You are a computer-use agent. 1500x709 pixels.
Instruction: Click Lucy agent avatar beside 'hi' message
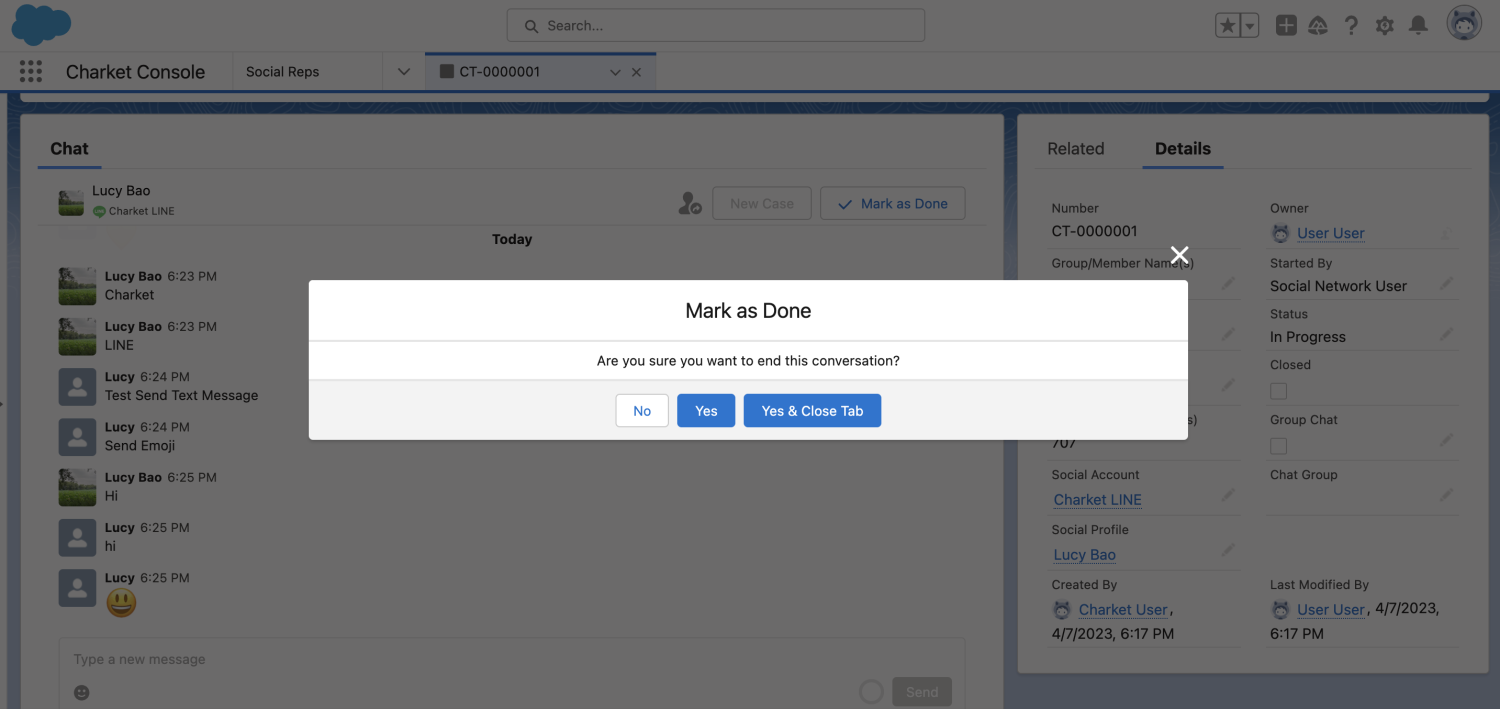pyautogui.click(x=77, y=537)
